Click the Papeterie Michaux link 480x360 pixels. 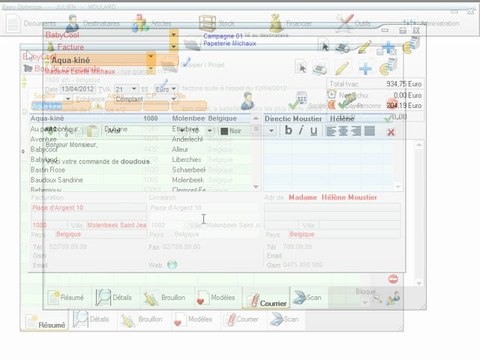click(230, 43)
